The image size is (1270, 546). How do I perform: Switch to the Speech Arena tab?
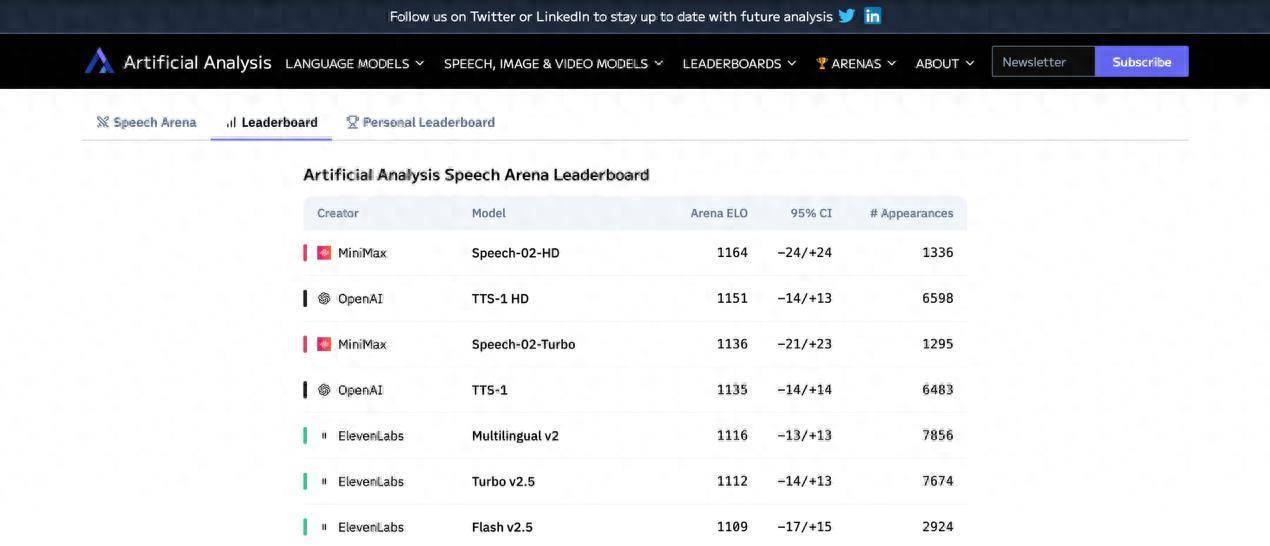[146, 122]
